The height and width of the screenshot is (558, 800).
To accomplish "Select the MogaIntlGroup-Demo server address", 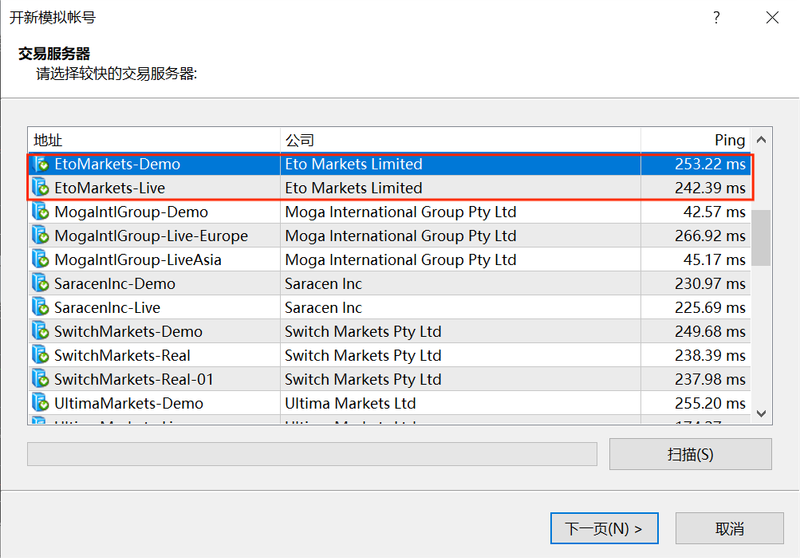I will click(x=131, y=212).
